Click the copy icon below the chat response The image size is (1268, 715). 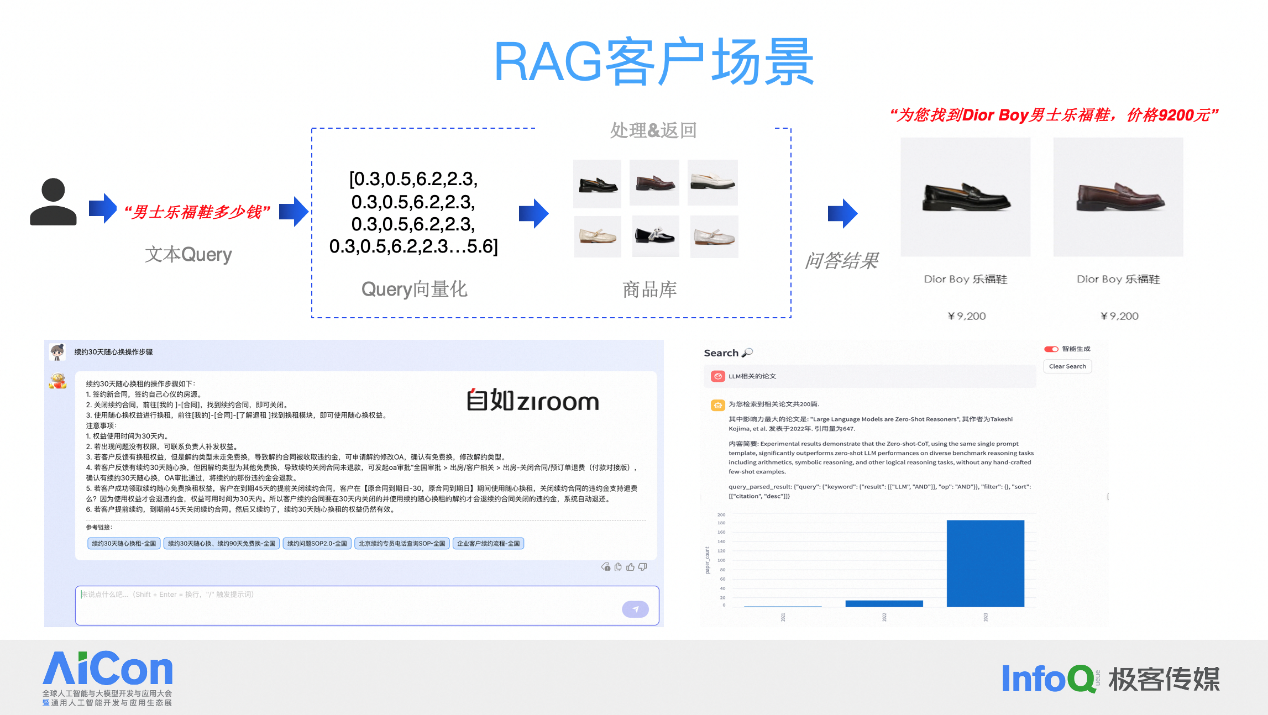pos(606,567)
